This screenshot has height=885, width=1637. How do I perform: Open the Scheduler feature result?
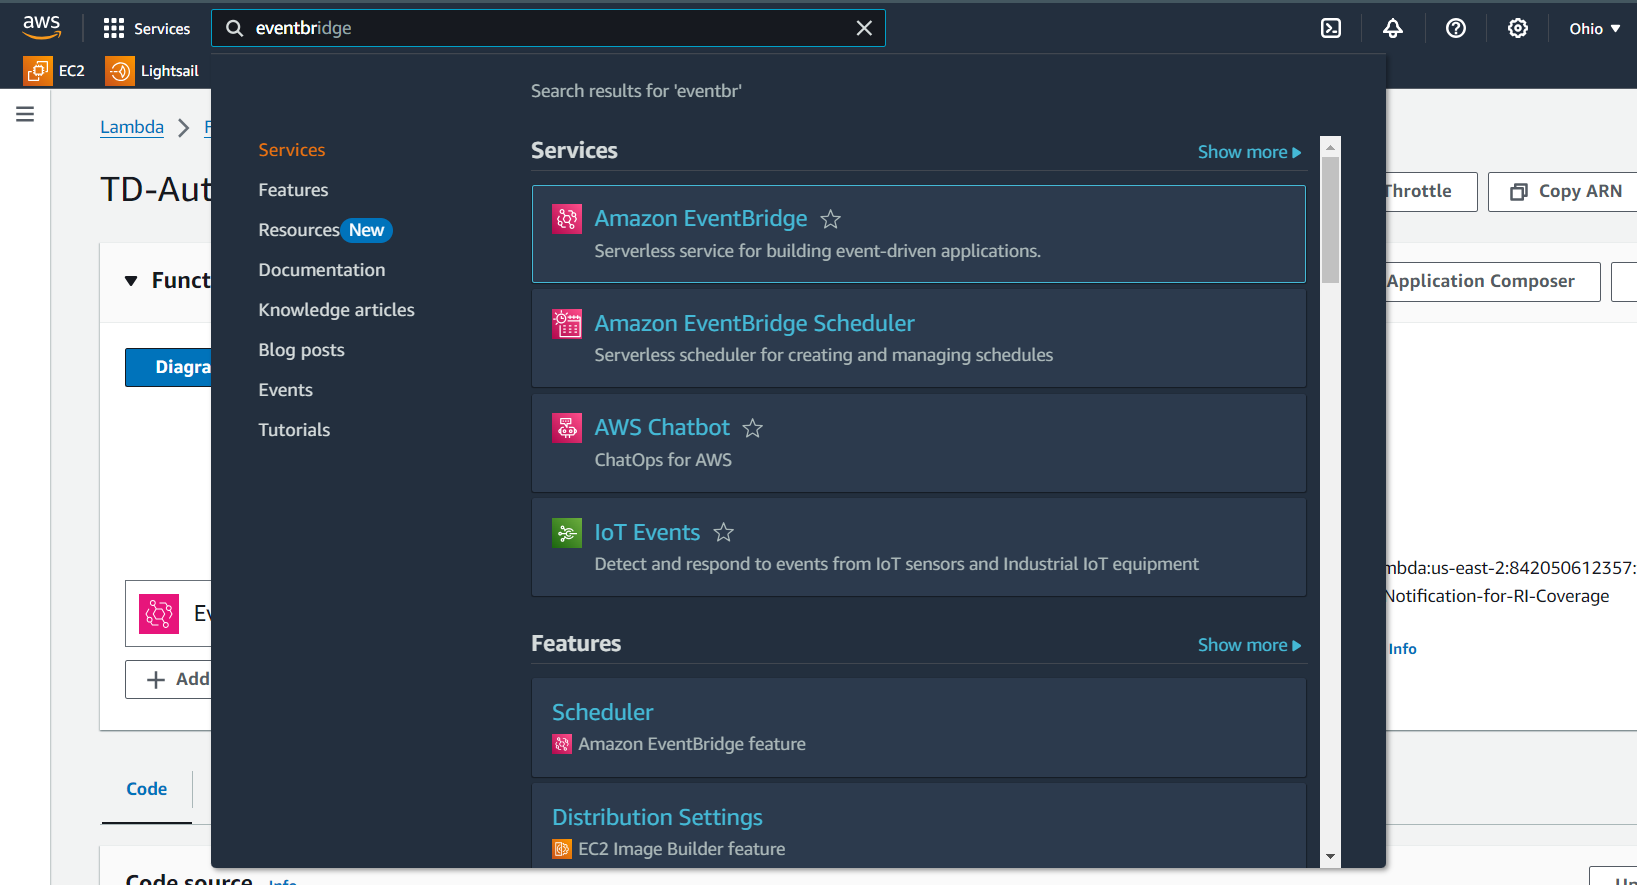click(x=602, y=712)
